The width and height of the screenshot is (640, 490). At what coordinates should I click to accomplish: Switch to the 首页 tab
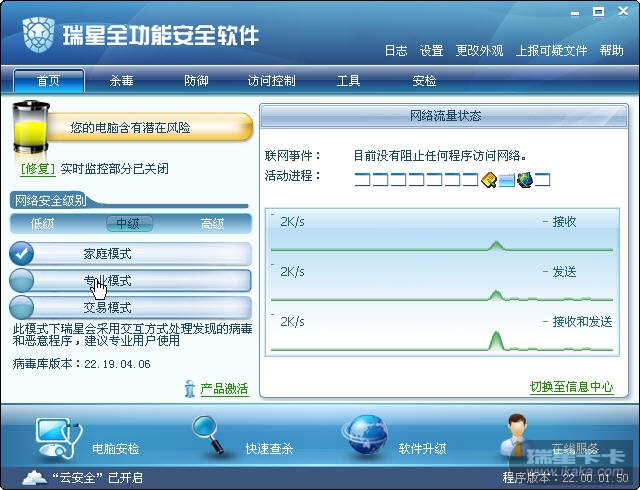click(49, 80)
